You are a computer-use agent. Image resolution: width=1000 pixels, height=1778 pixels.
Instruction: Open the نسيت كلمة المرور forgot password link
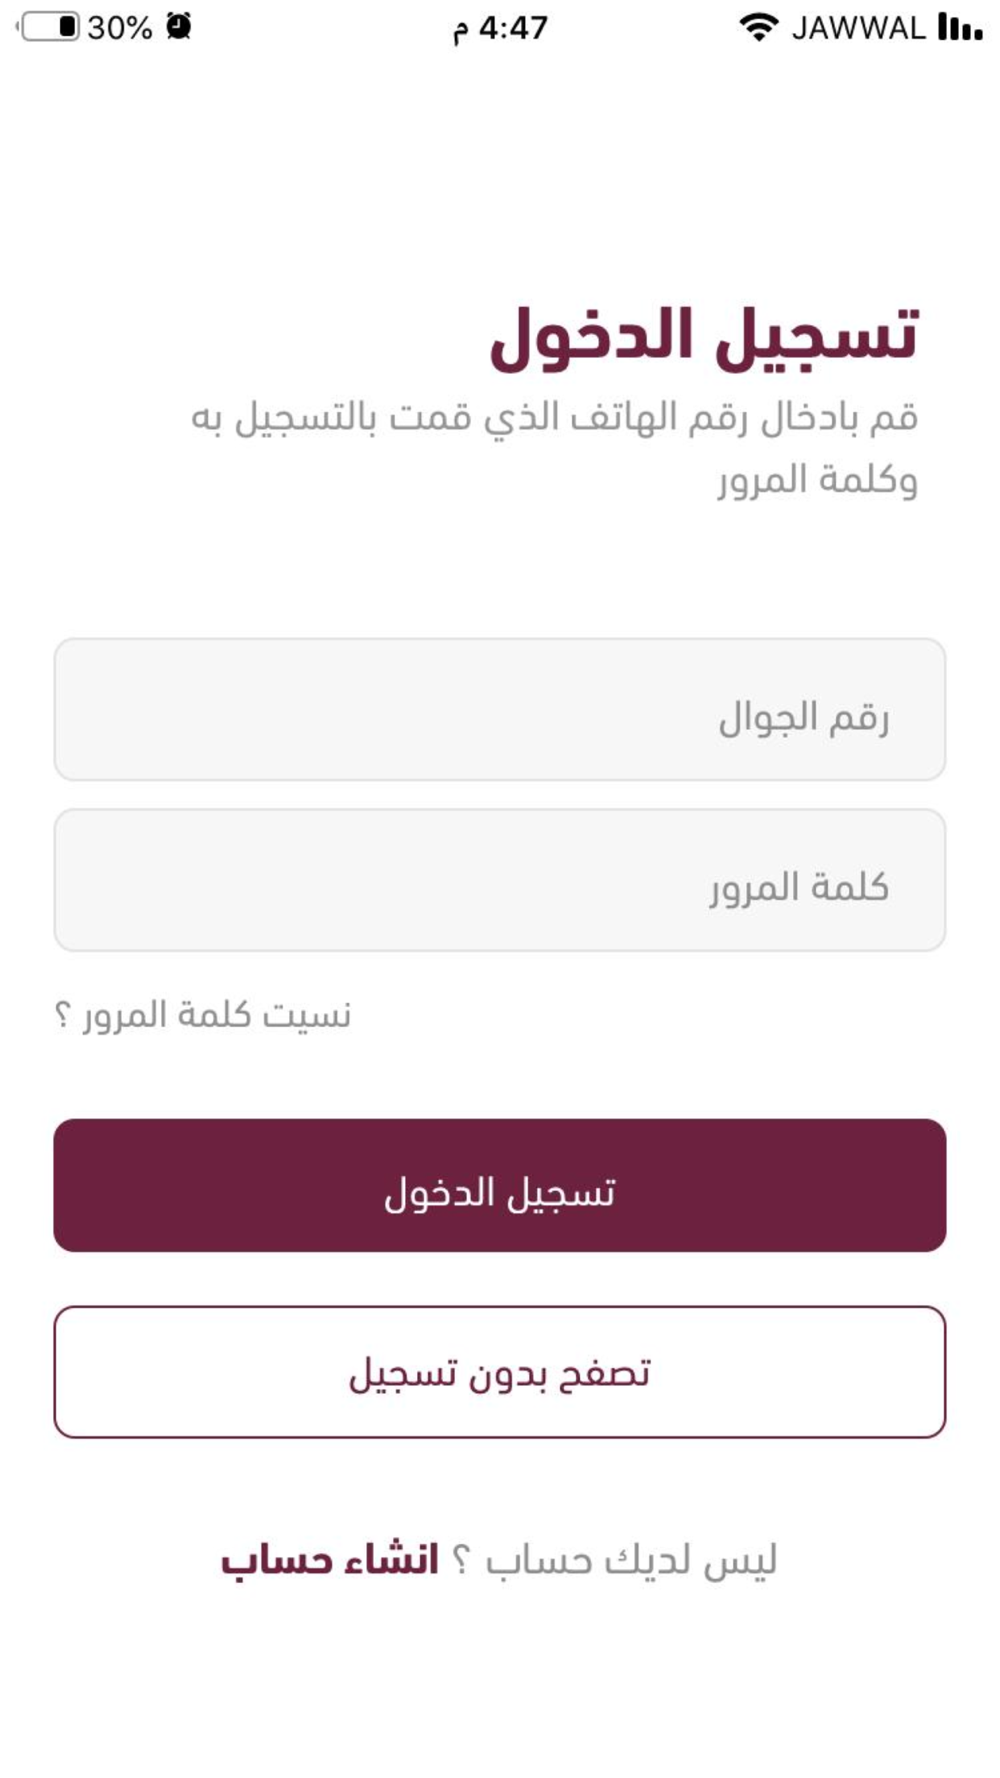click(x=203, y=1015)
